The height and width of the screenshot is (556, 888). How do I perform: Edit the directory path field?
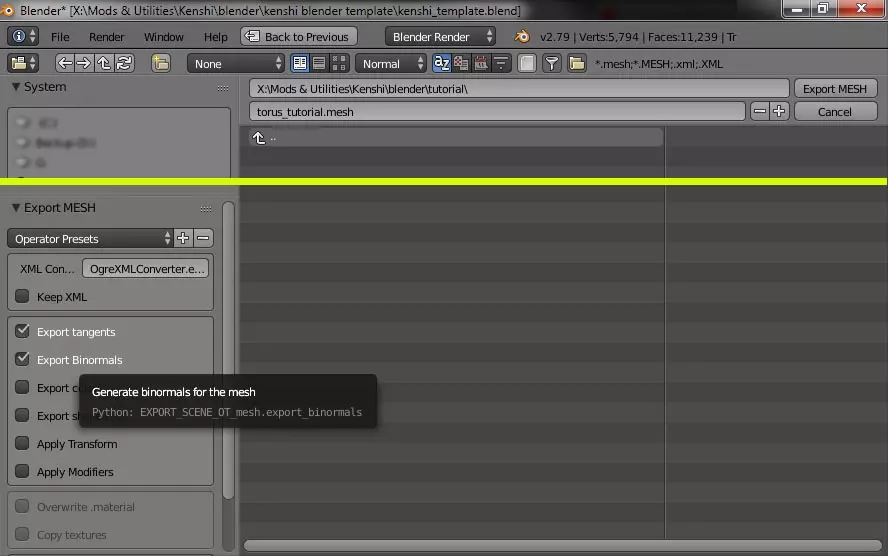(519, 89)
